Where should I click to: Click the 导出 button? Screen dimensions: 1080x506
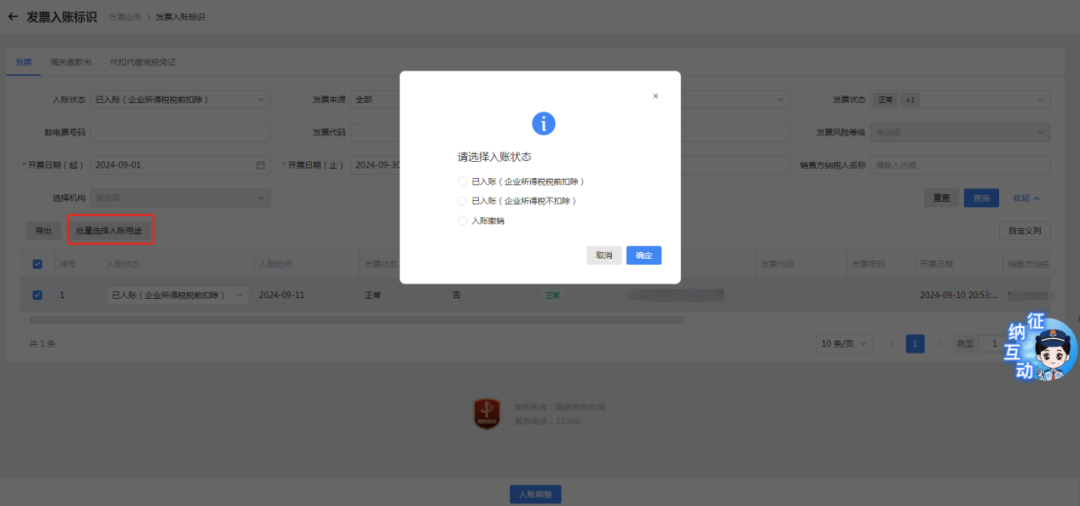(x=43, y=231)
